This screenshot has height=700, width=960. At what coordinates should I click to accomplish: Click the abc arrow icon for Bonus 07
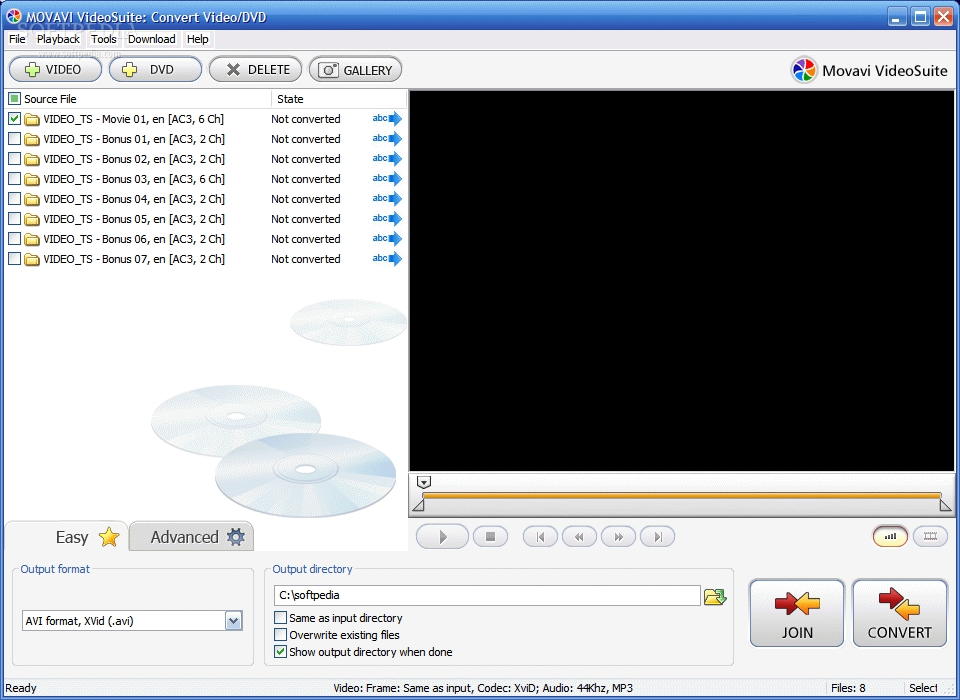pyautogui.click(x=387, y=259)
